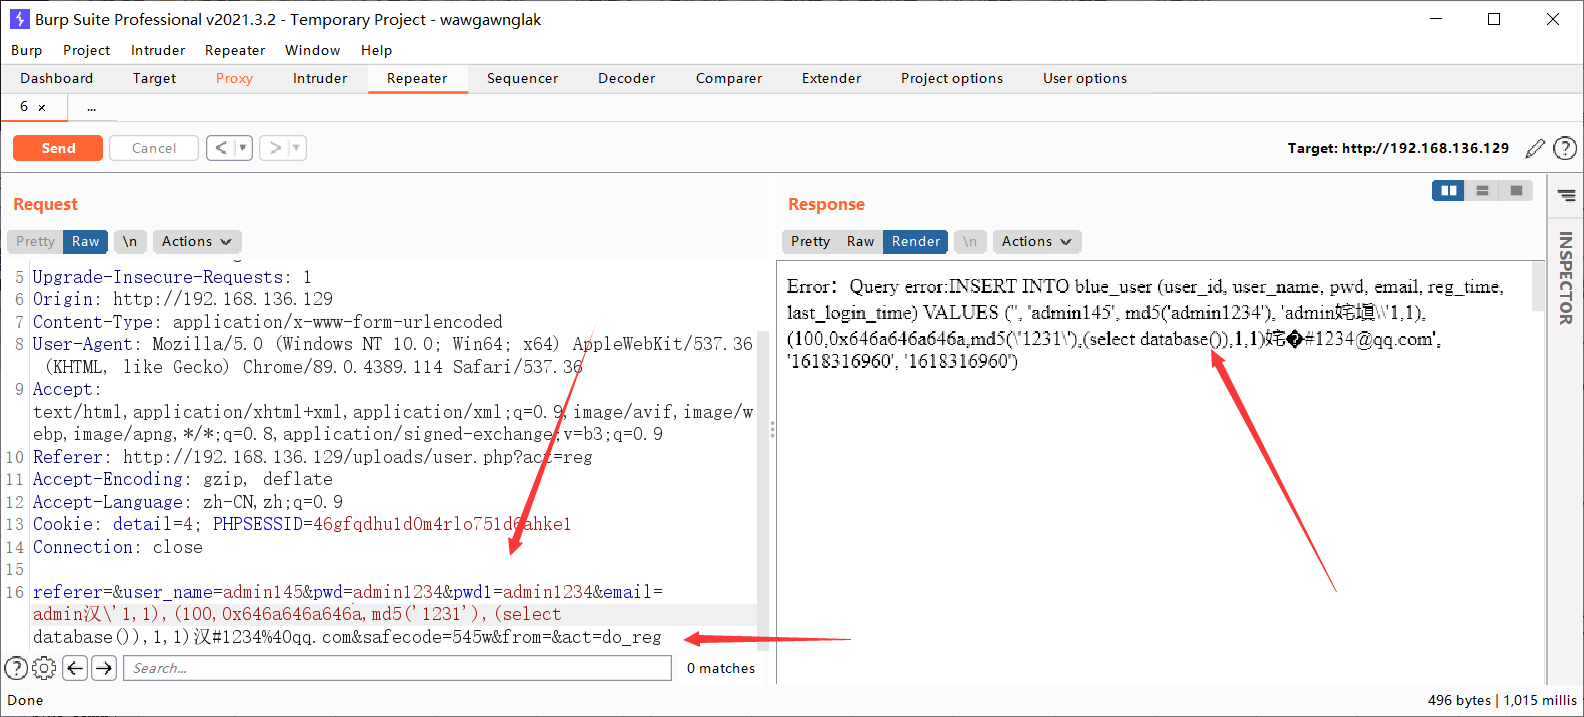1584x717 pixels.
Task: Edit target with the pencil icon
Action: pyautogui.click(x=1535, y=148)
